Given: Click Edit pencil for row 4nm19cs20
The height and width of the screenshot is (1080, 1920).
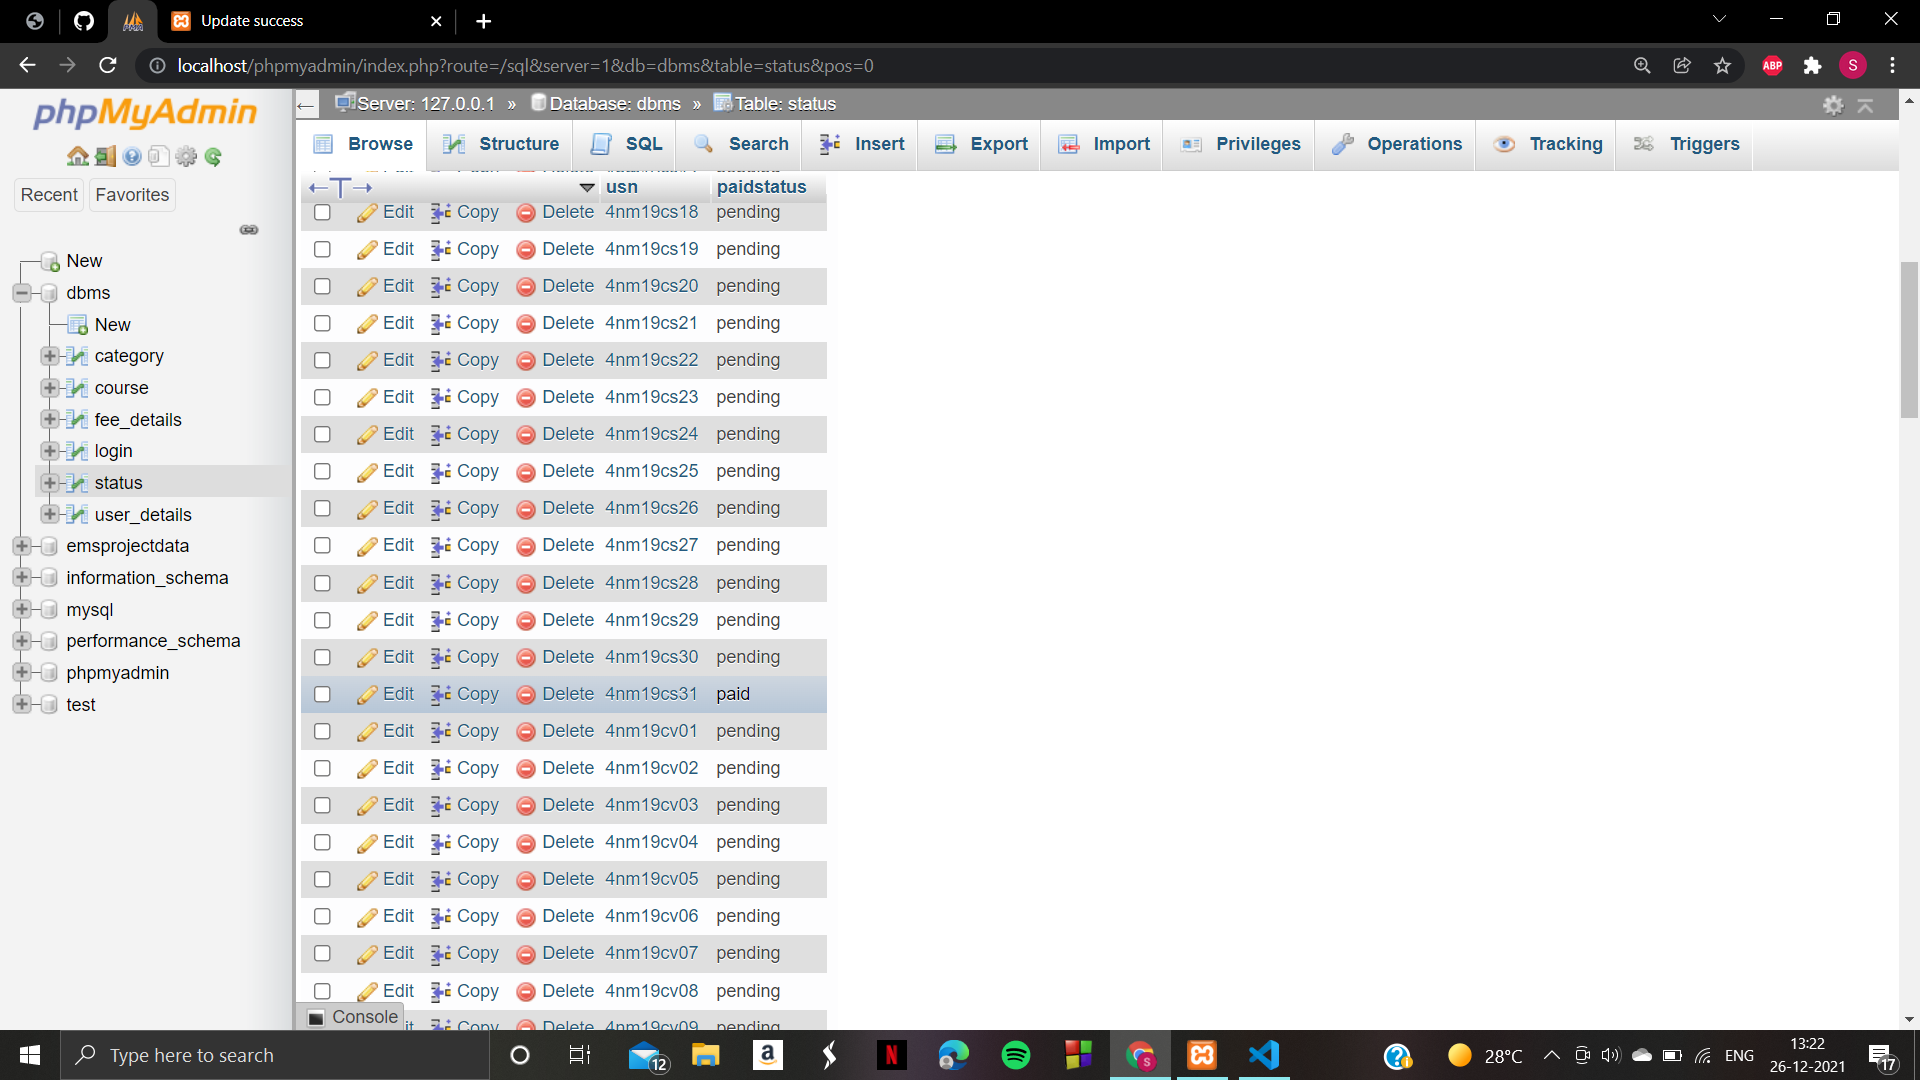Looking at the screenshot, I should click(x=367, y=287).
